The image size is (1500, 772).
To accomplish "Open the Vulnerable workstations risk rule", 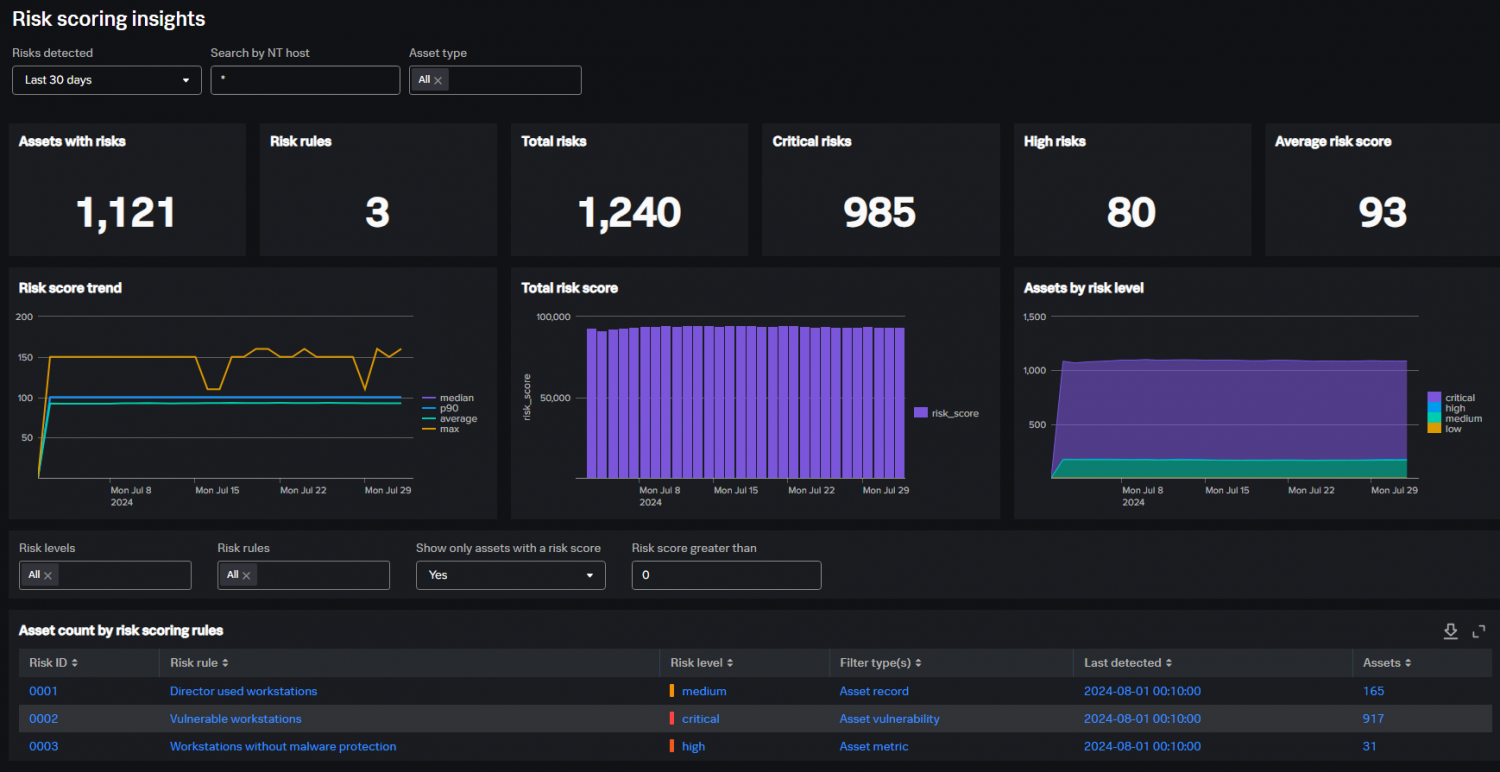I will click(236, 718).
